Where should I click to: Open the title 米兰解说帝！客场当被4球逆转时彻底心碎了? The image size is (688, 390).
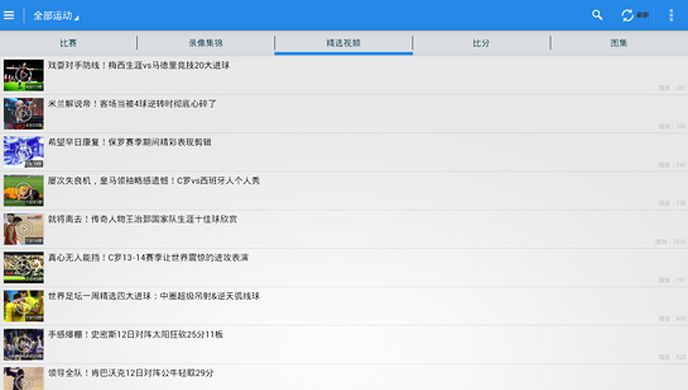(x=132, y=104)
